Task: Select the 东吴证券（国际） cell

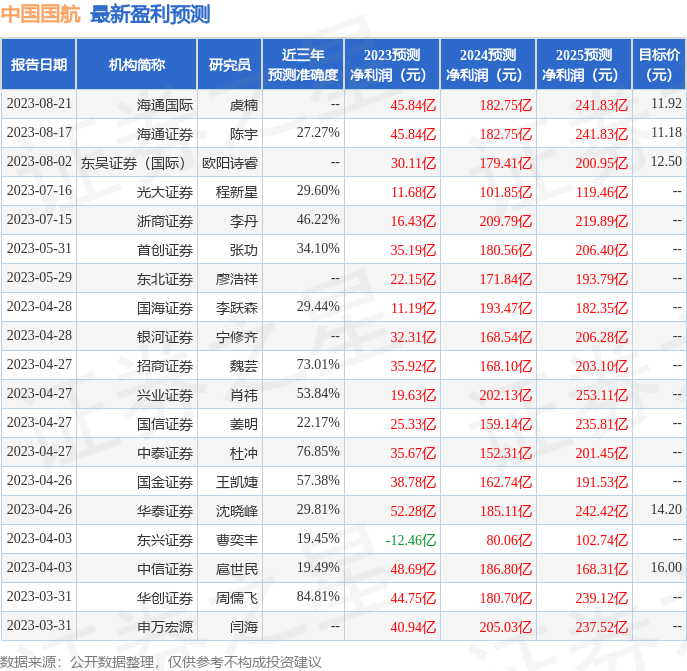Action: pos(136,163)
